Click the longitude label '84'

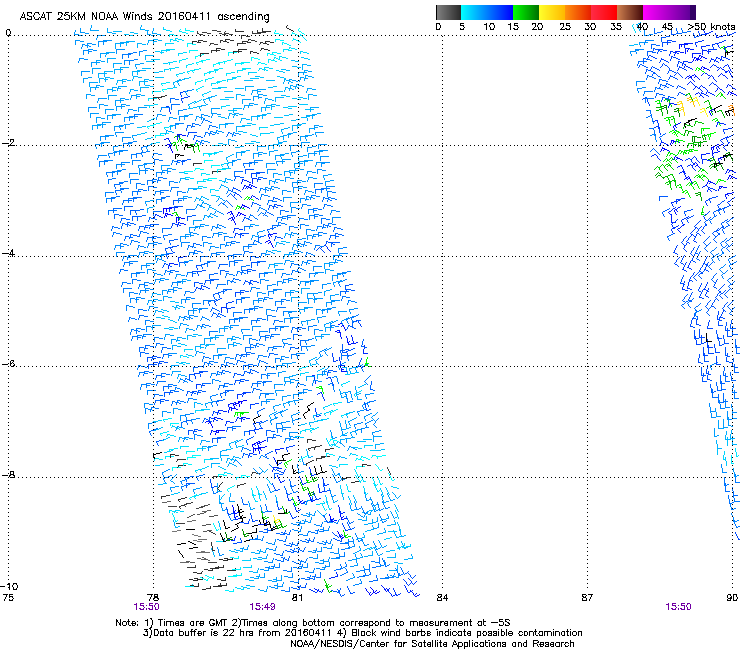click(x=442, y=598)
